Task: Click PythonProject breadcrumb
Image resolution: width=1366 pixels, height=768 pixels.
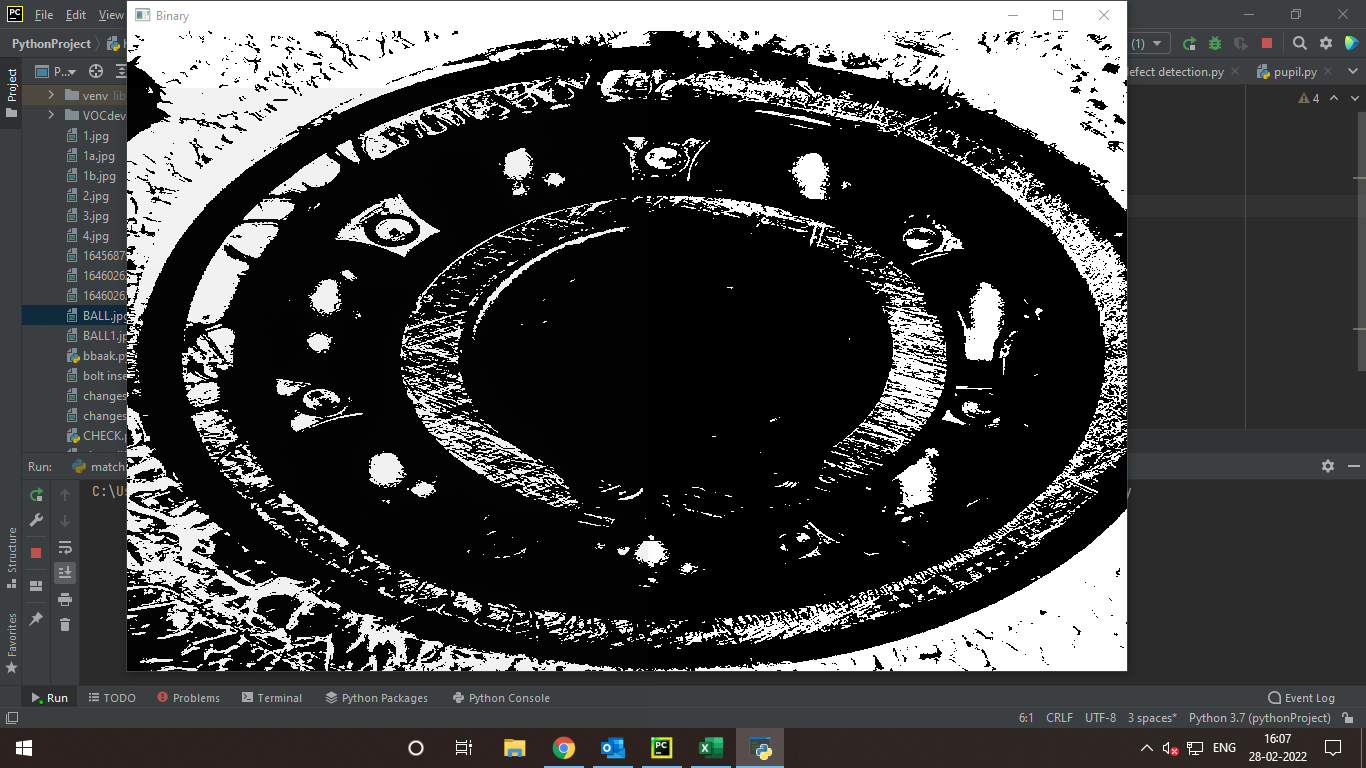Action: (x=51, y=44)
